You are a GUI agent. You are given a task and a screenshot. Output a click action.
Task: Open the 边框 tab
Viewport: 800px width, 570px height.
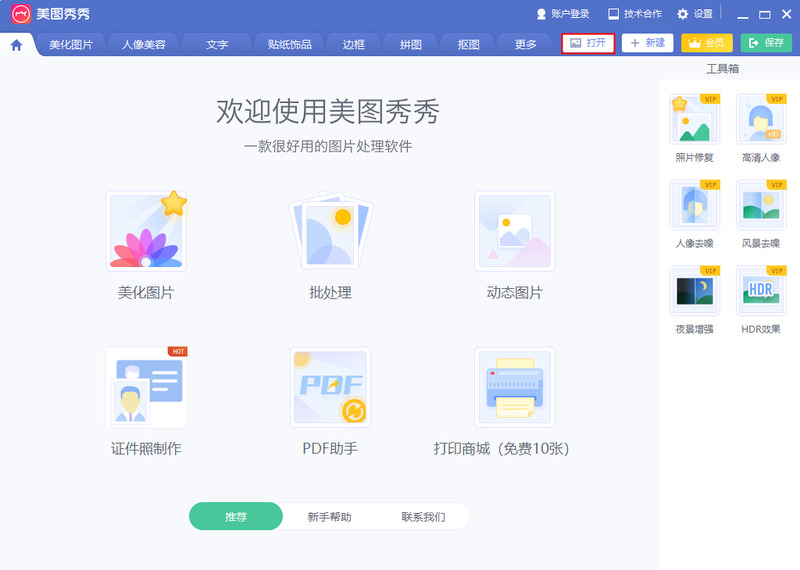(x=354, y=44)
